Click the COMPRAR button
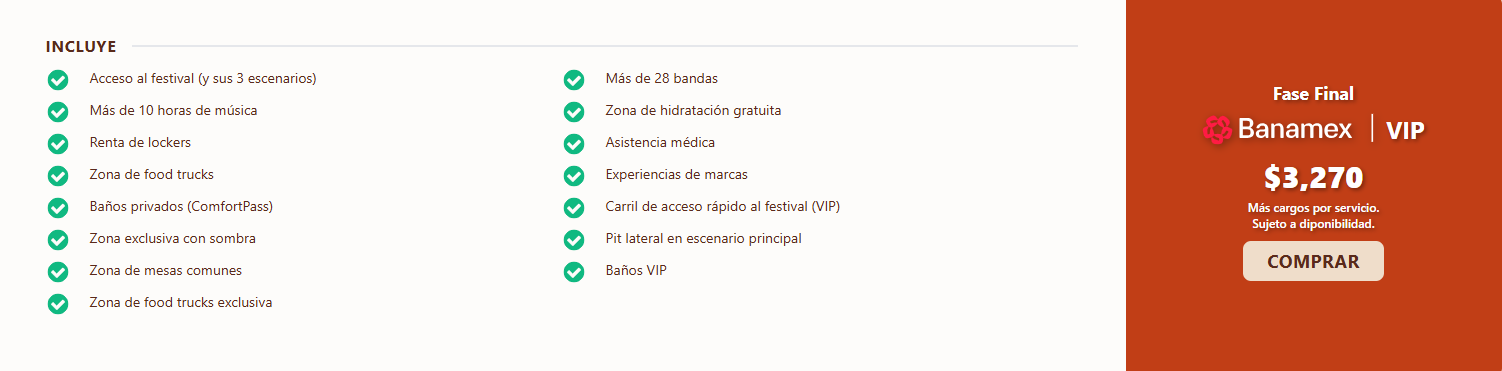The width and height of the screenshot is (1502, 371). 1313,261
